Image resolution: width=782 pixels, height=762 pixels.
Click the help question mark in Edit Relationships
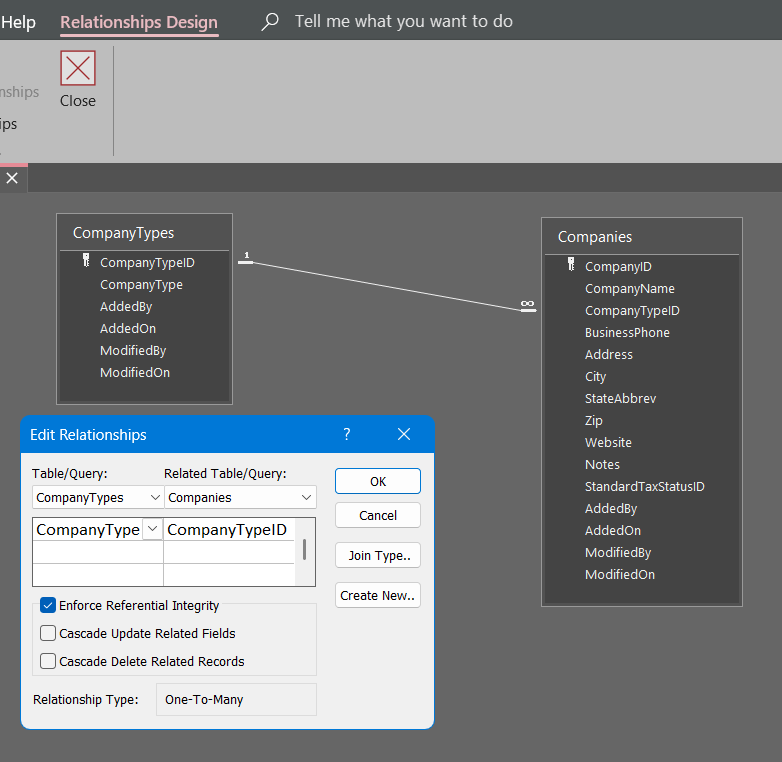click(x=347, y=434)
